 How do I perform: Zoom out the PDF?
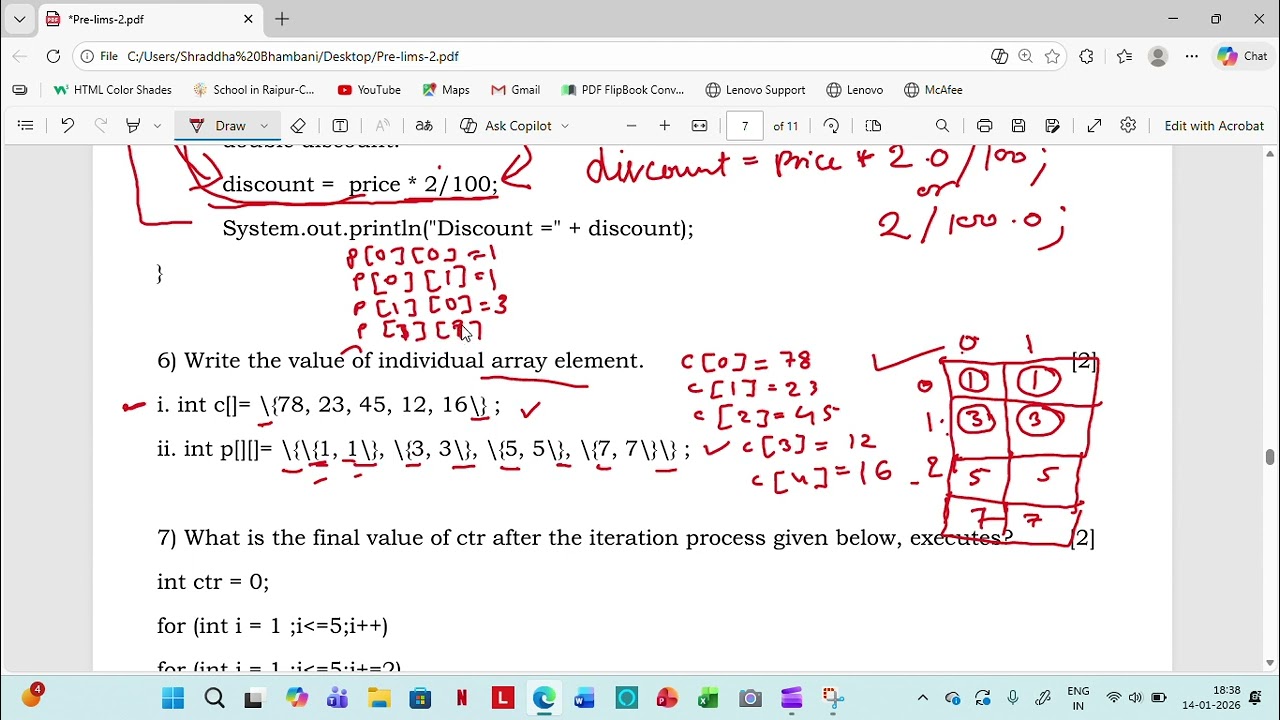click(x=631, y=126)
